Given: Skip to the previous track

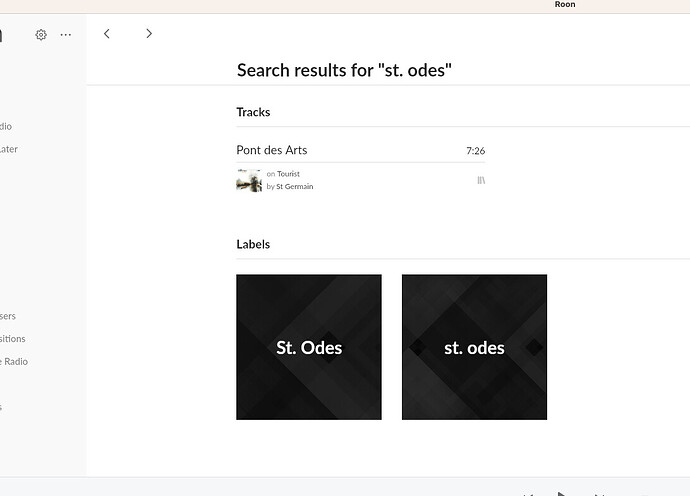Looking at the screenshot, I should tap(529, 494).
